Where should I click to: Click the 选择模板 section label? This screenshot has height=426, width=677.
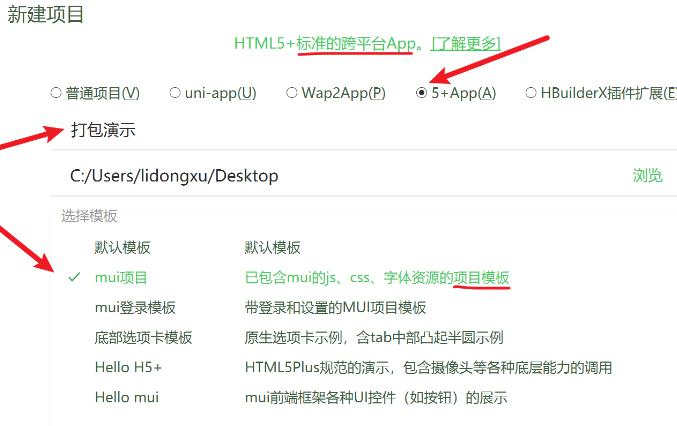click(x=89, y=216)
